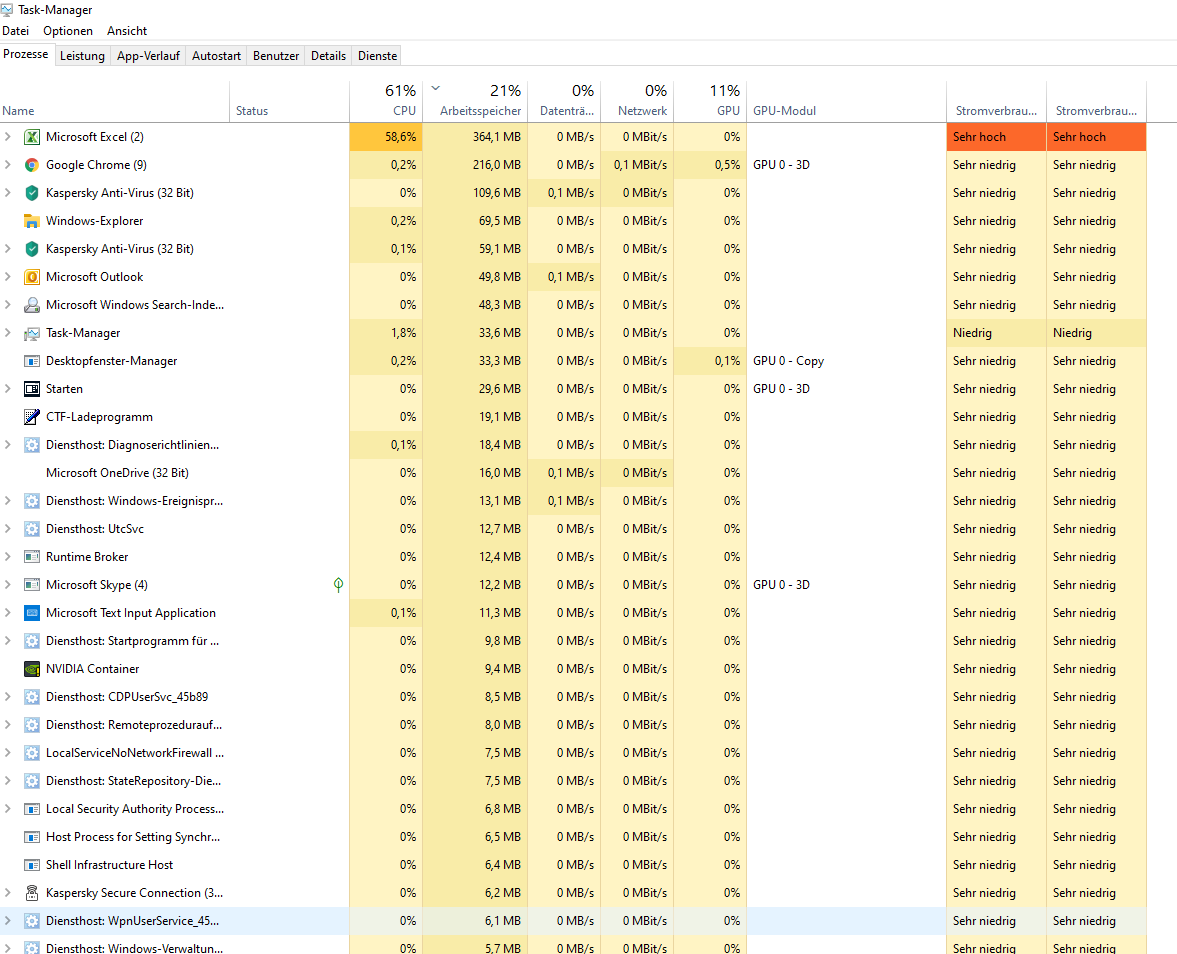Switch to the App-Verlauf tab
The width and height of the screenshot is (1177, 954).
tap(149, 56)
